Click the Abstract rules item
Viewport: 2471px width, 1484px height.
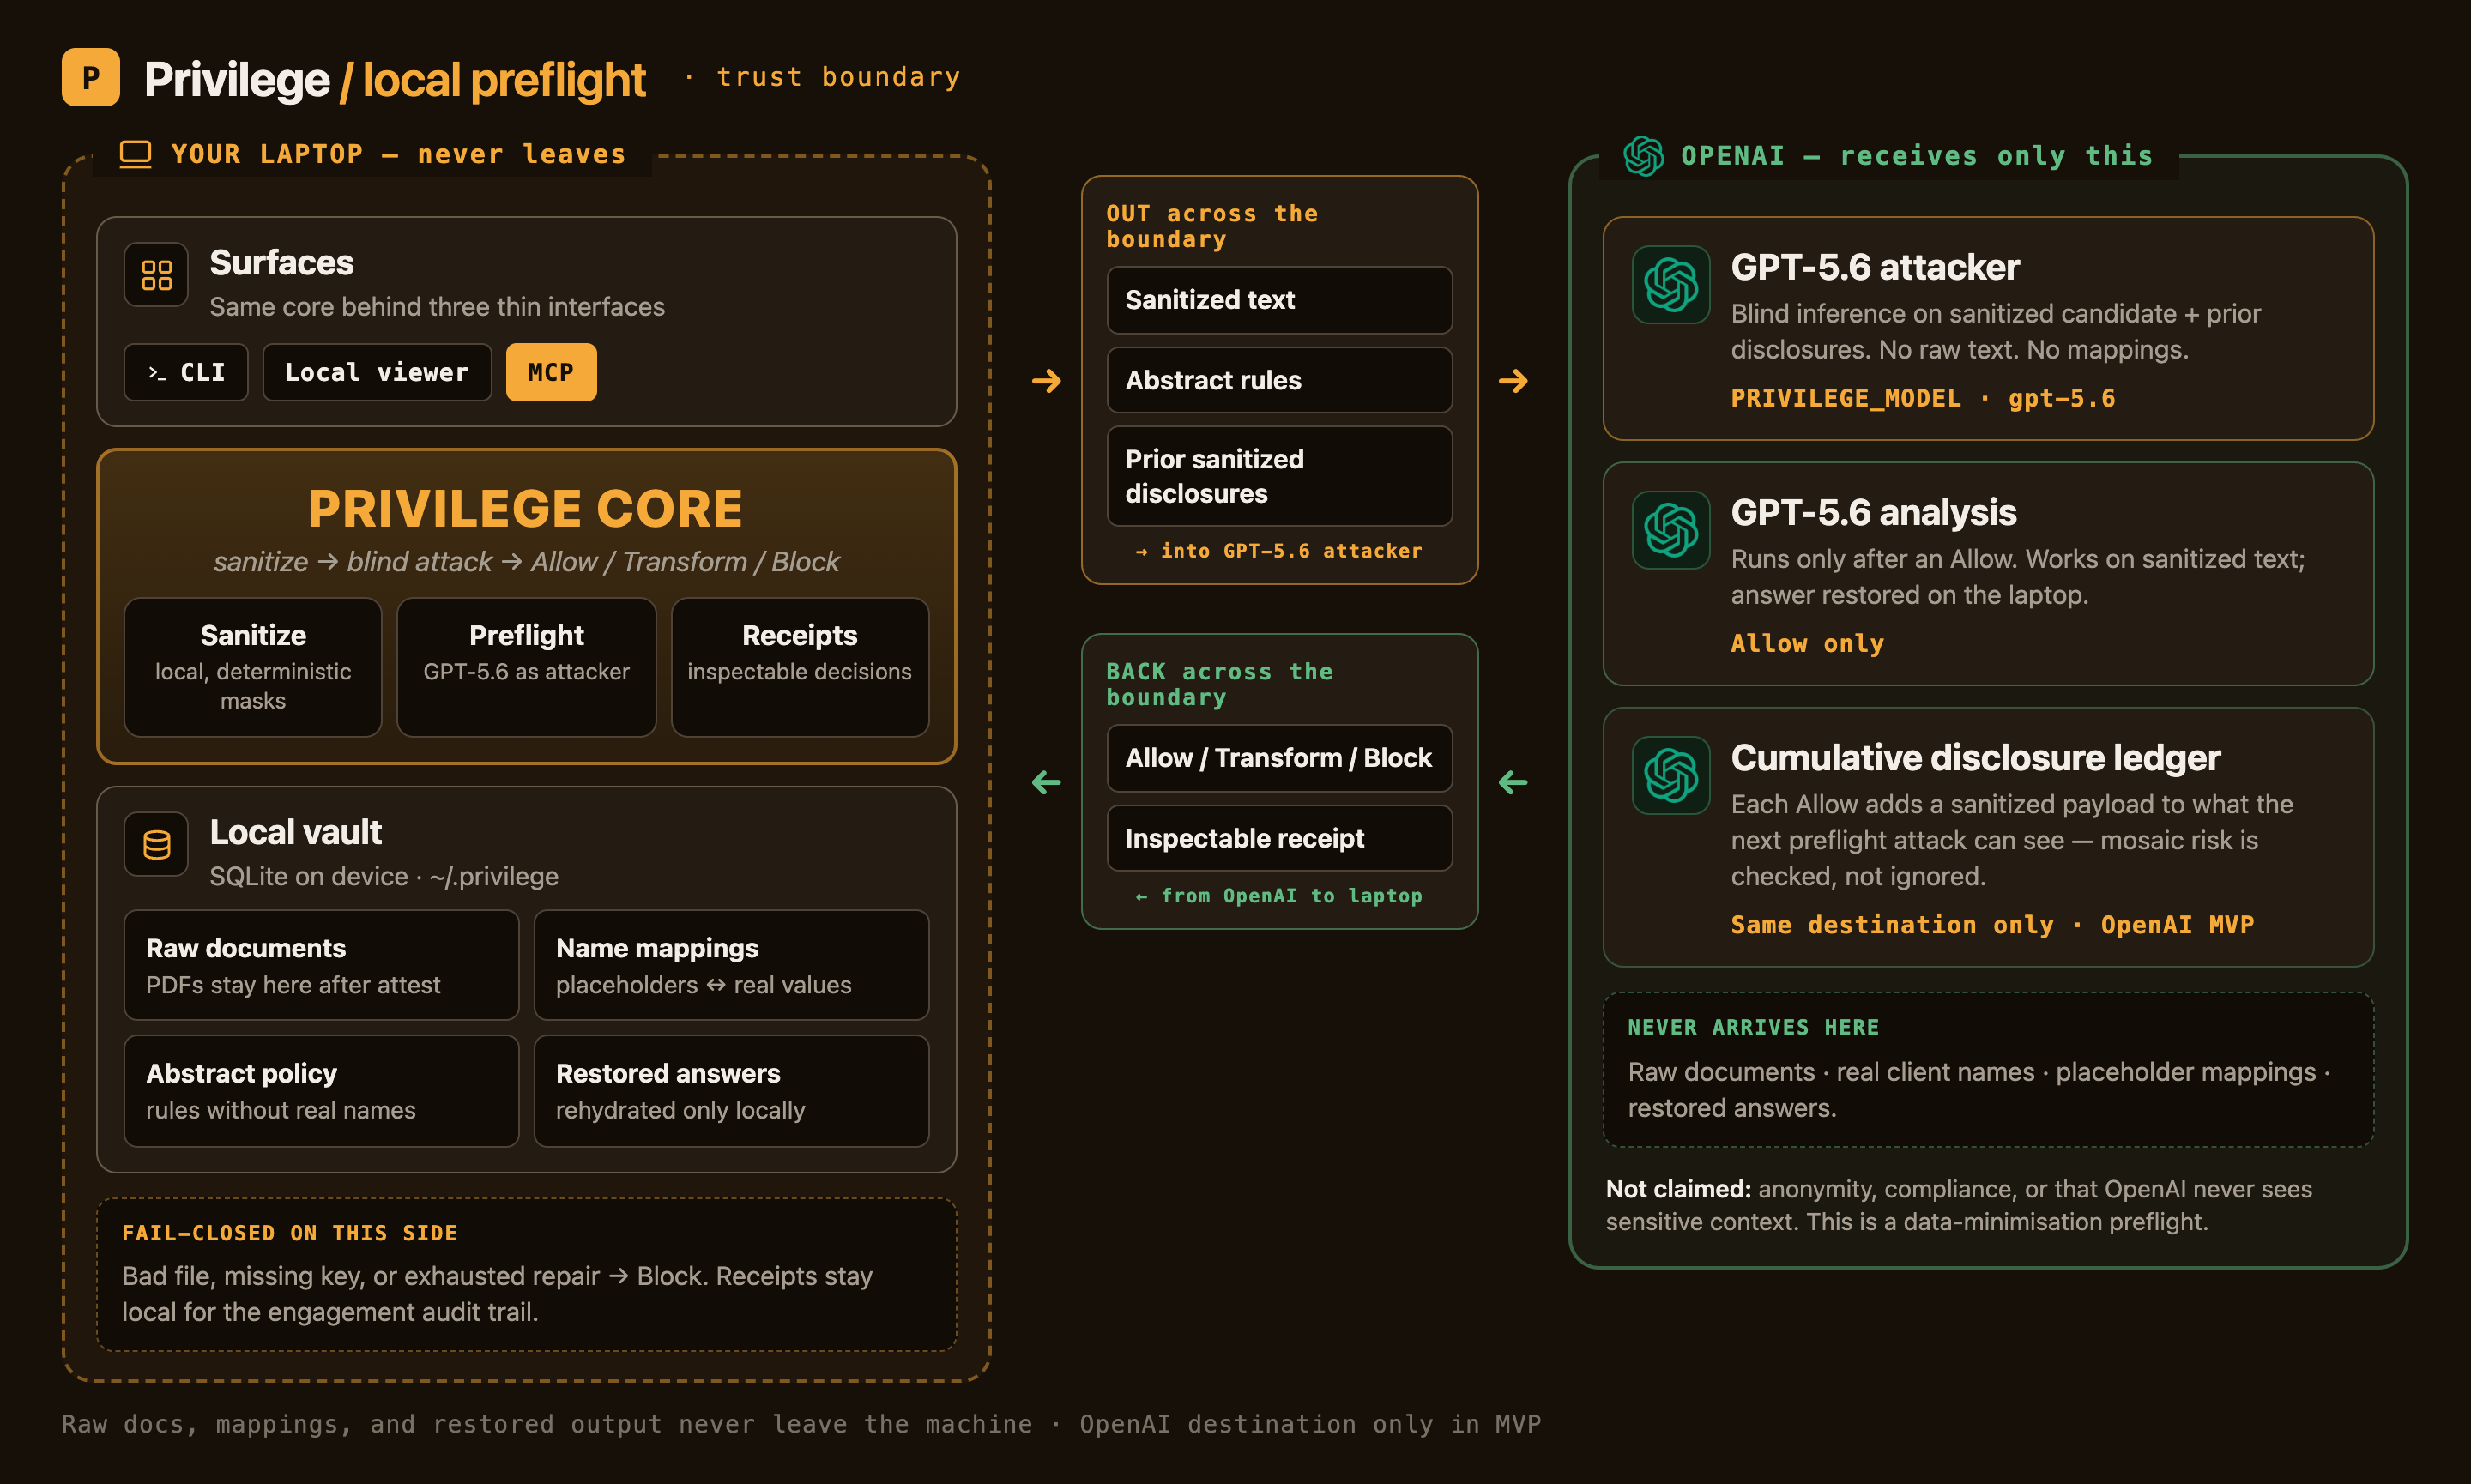1279,380
